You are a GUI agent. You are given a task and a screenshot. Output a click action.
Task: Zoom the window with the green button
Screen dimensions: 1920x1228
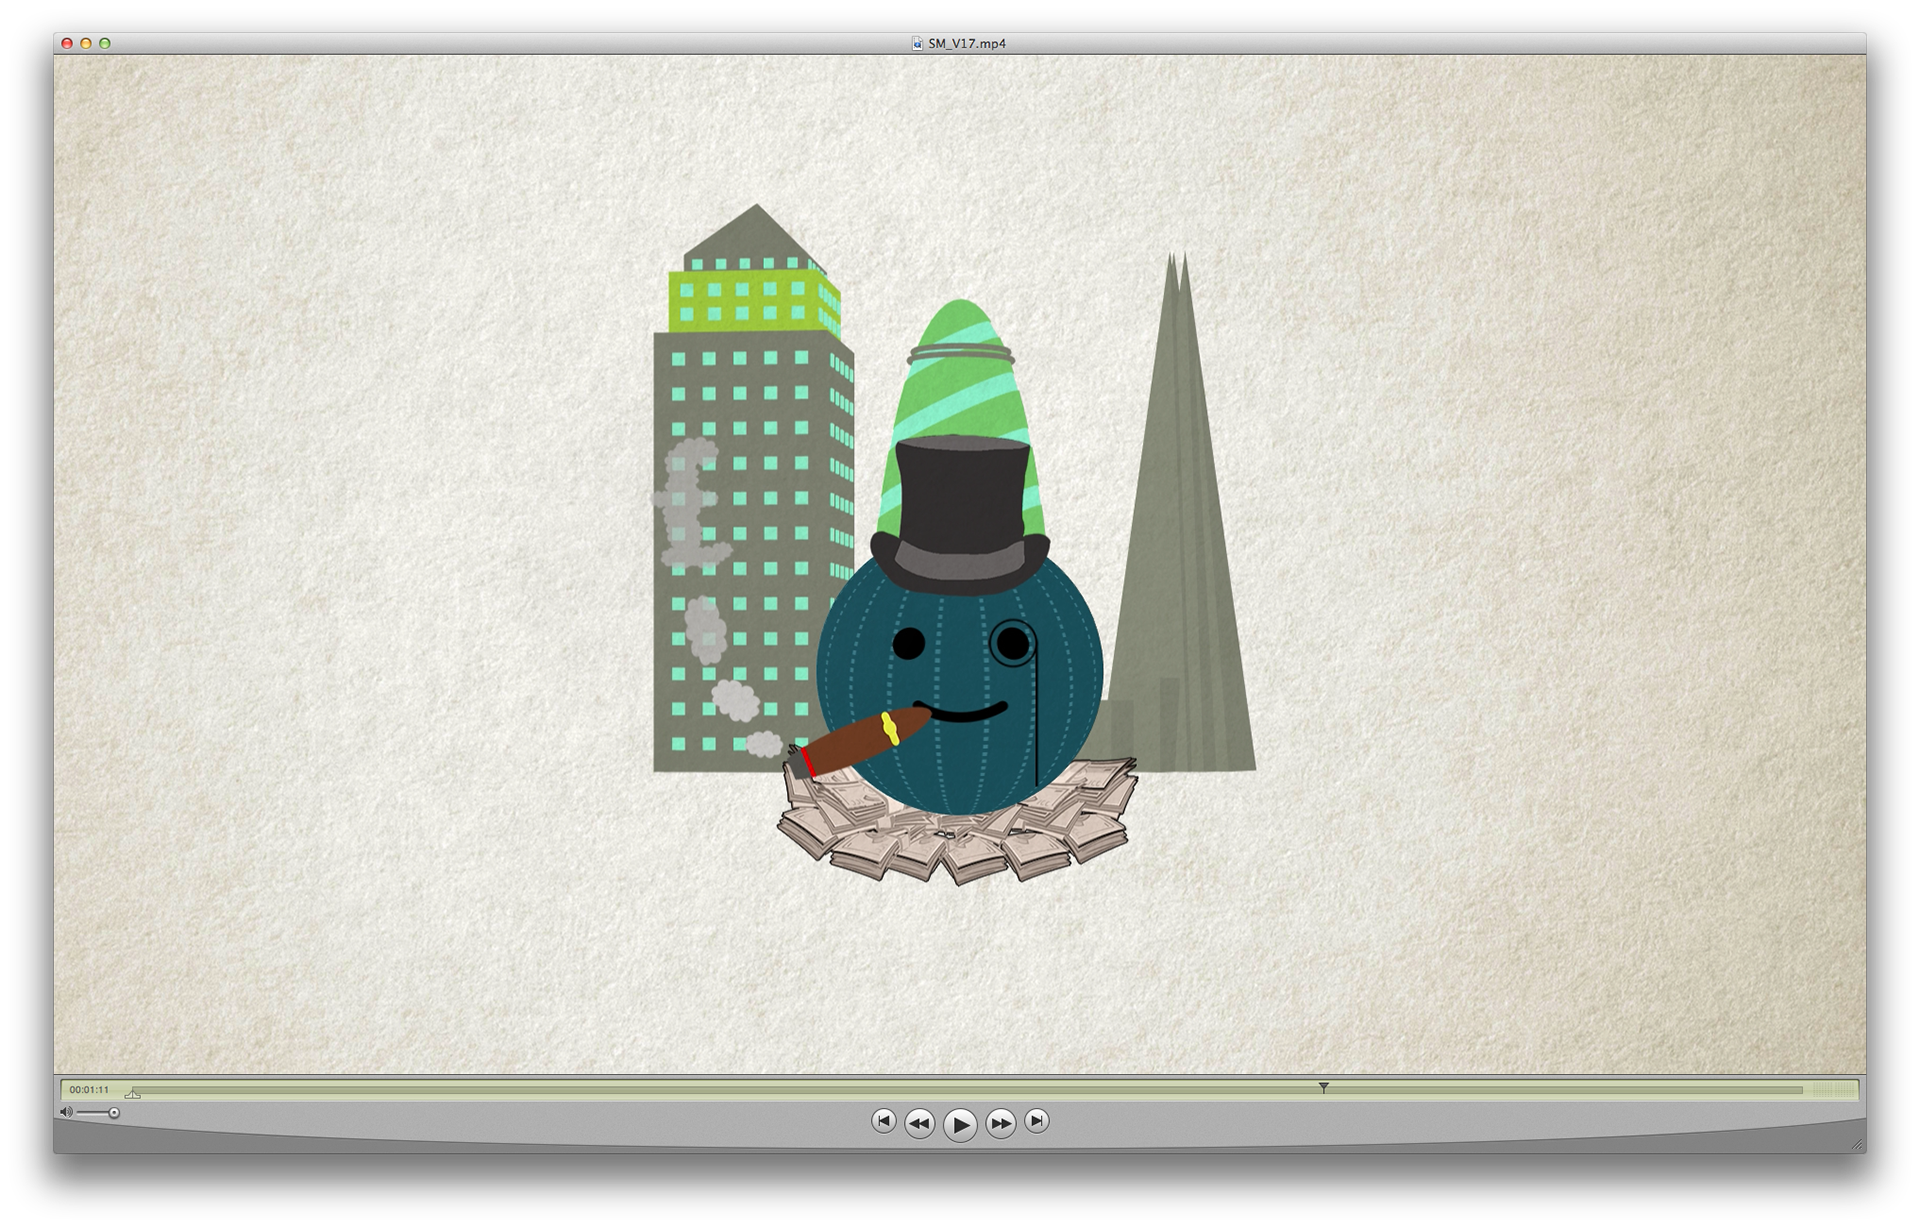click(x=105, y=44)
